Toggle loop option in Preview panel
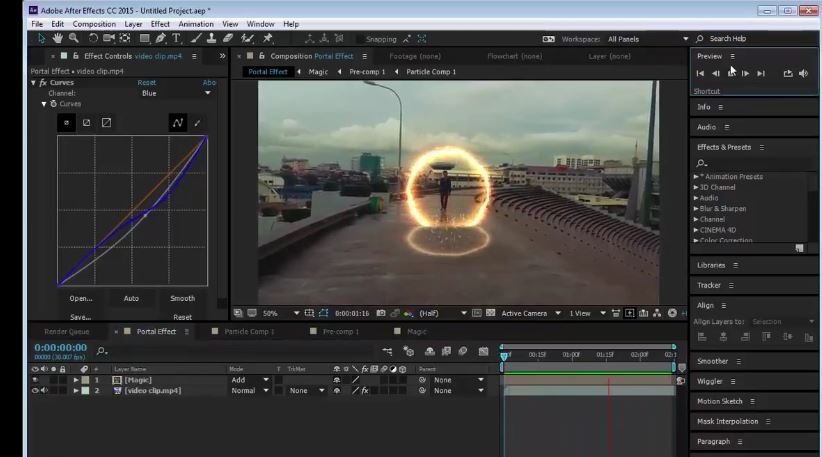Viewport: 822px width, 457px height. pyautogui.click(x=788, y=73)
